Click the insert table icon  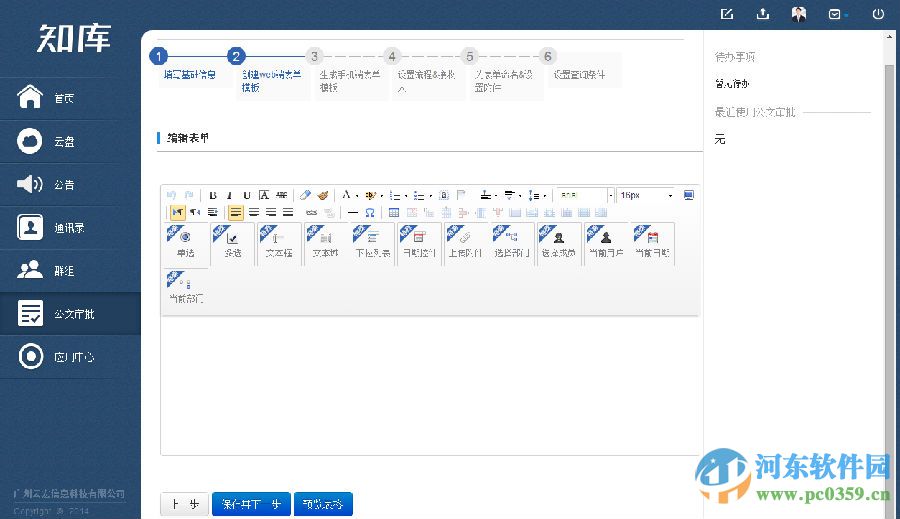click(x=394, y=212)
